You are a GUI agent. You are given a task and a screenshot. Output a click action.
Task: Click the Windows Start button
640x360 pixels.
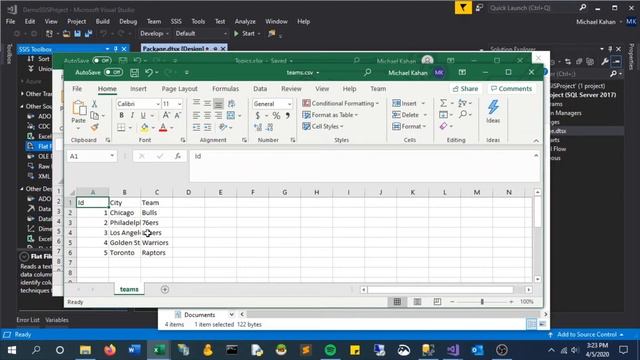tap(11, 350)
